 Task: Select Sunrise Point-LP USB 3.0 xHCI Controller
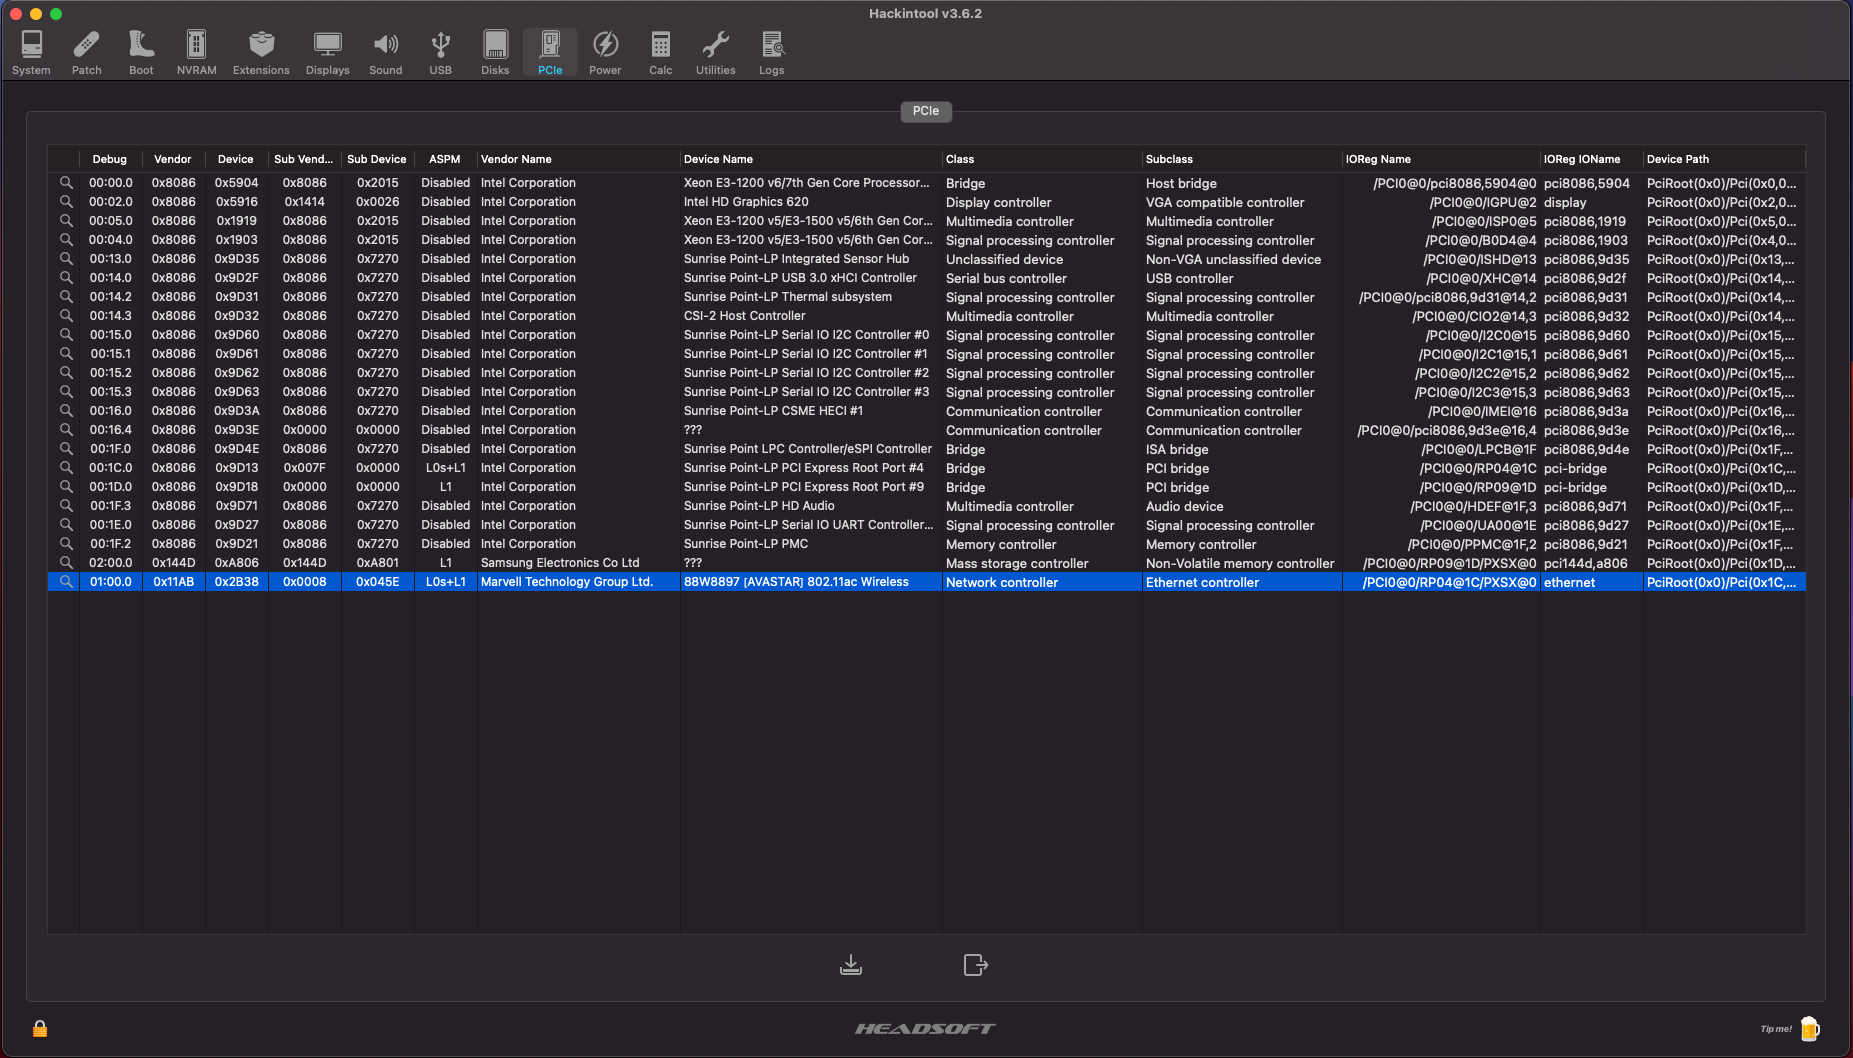coord(926,278)
